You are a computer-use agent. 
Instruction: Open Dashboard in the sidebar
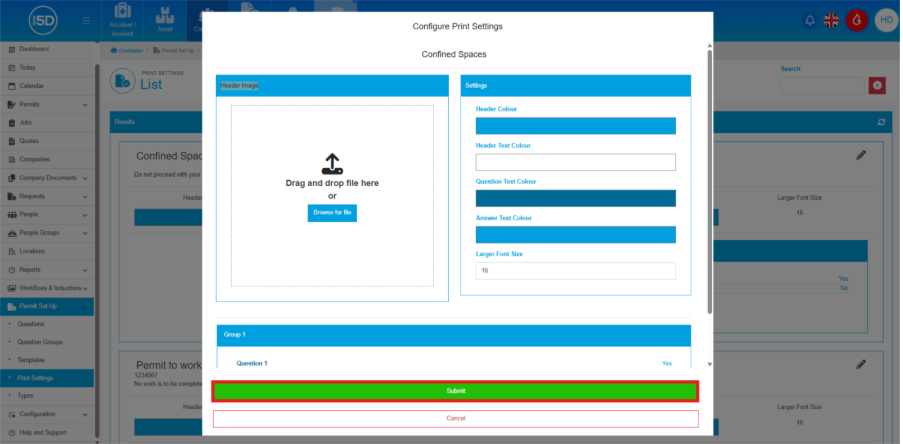[x=47, y=50]
